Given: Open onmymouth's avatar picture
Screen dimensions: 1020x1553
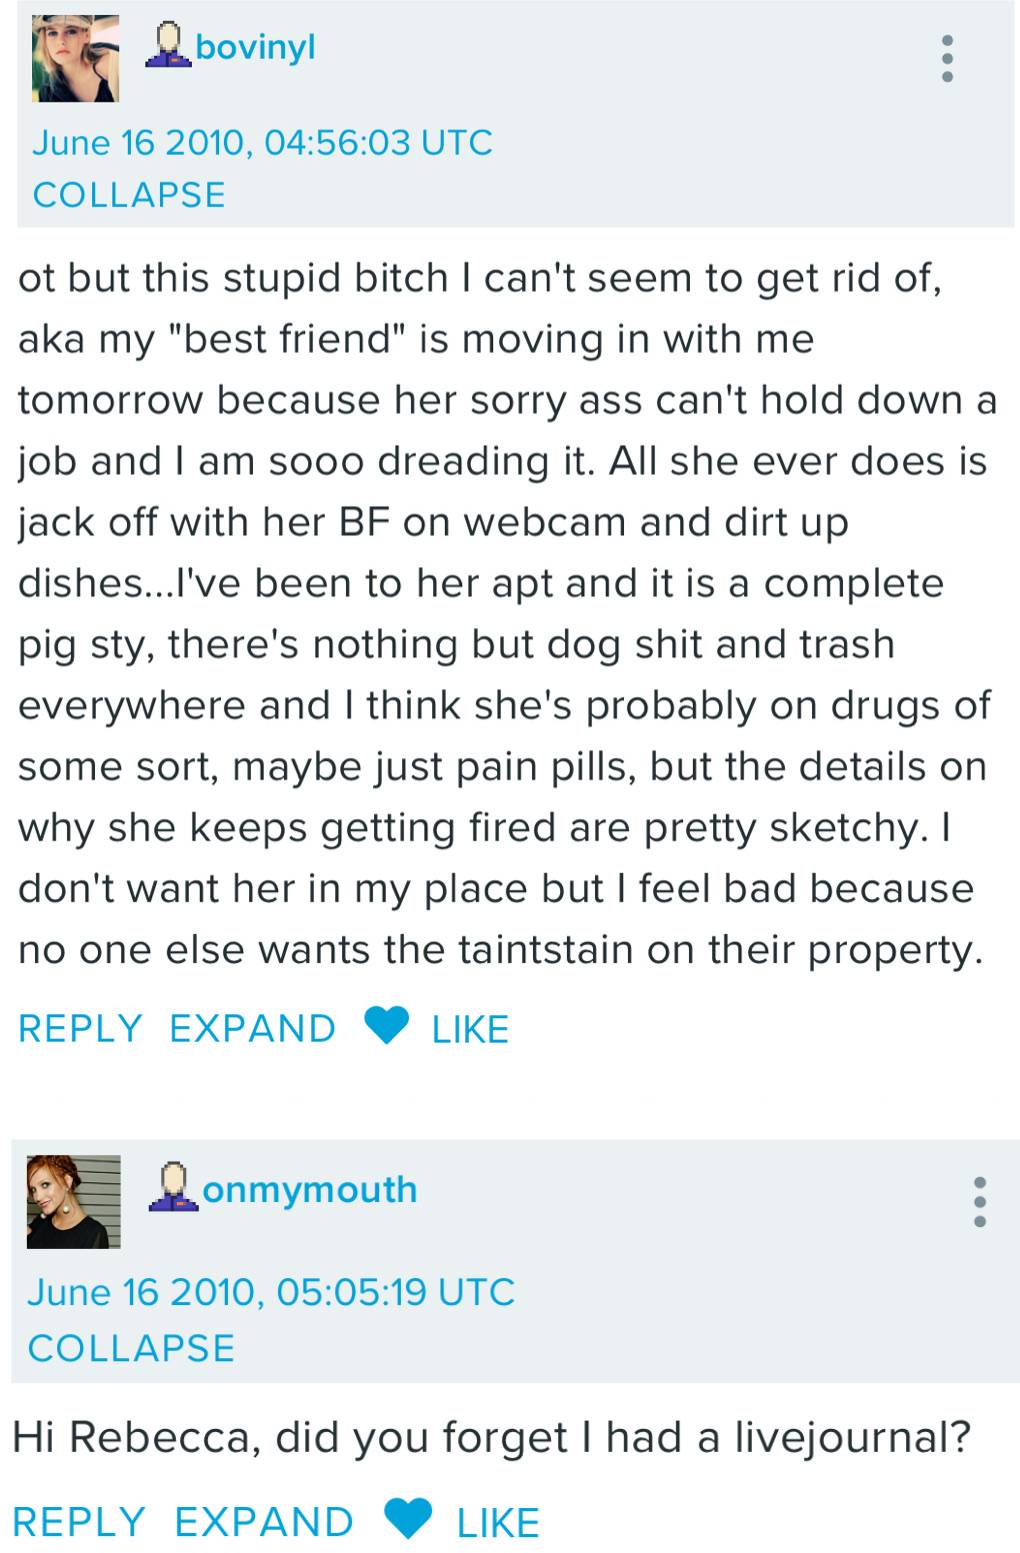Looking at the screenshot, I should click(x=74, y=1202).
